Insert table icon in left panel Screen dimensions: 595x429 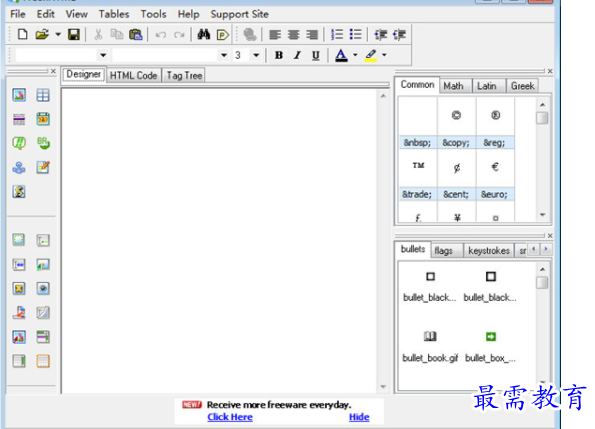click(43, 95)
